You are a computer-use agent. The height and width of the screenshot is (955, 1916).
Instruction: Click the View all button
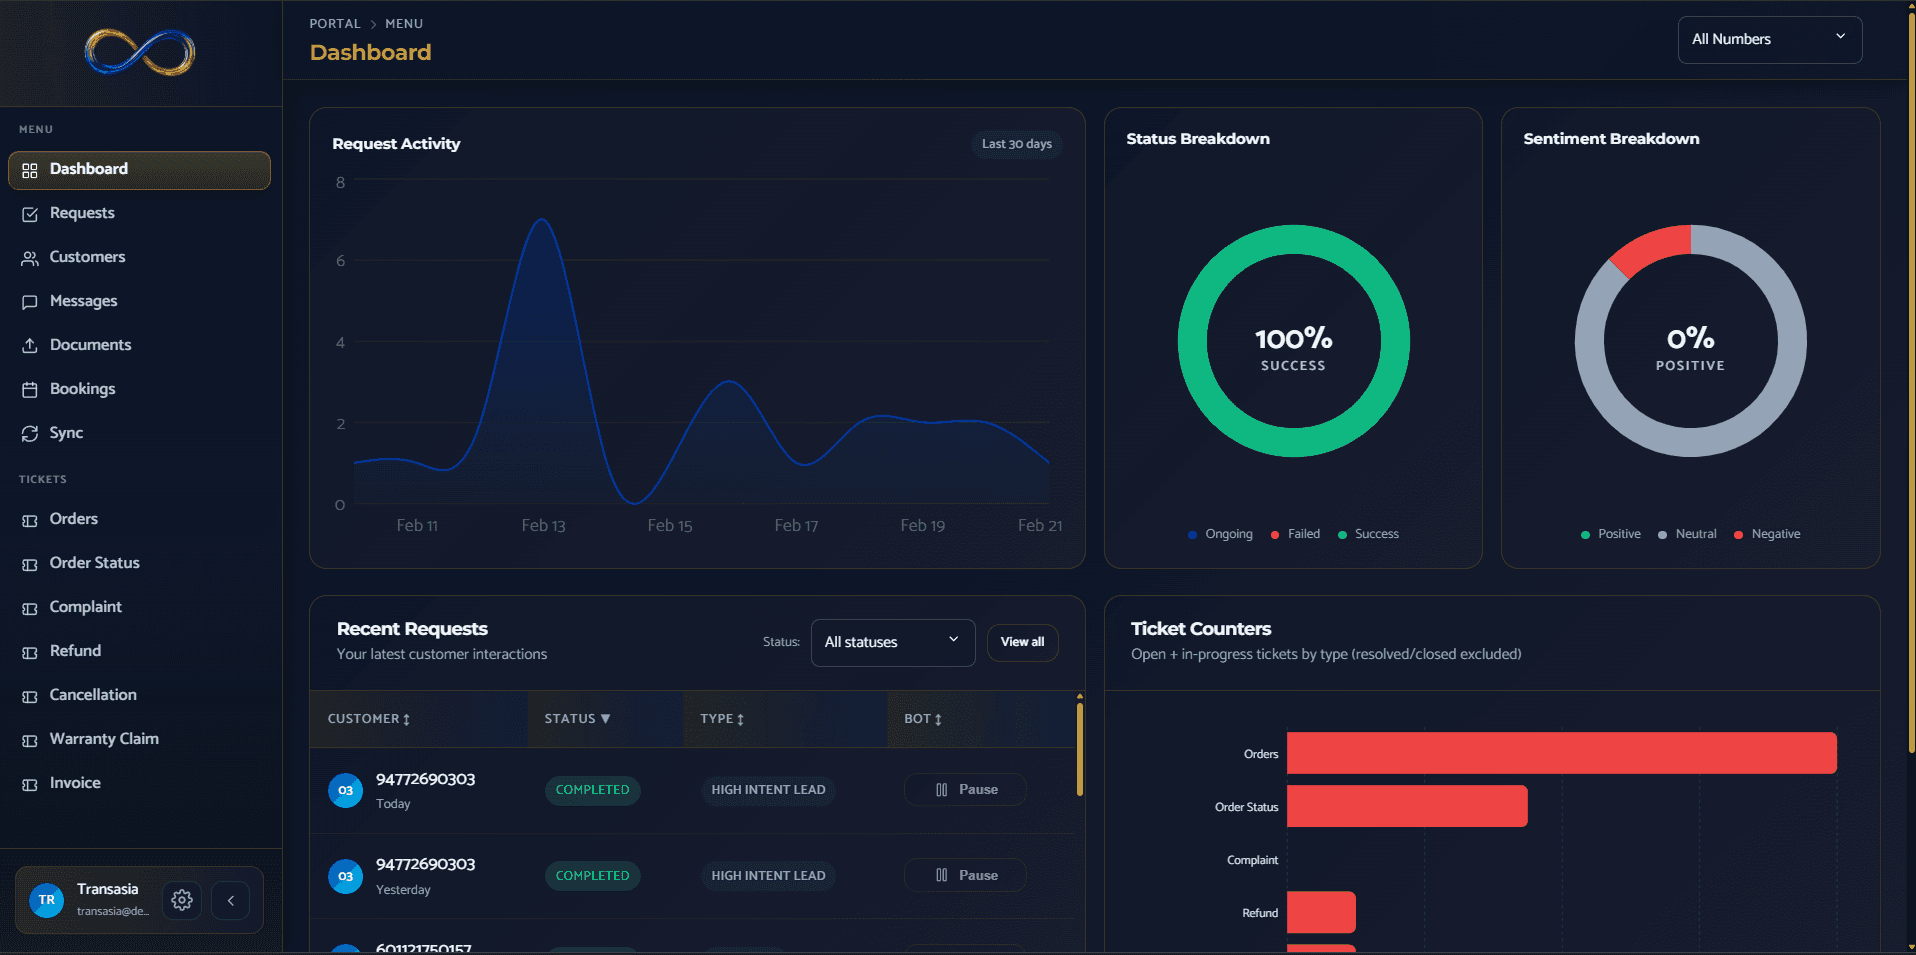[x=1022, y=642]
